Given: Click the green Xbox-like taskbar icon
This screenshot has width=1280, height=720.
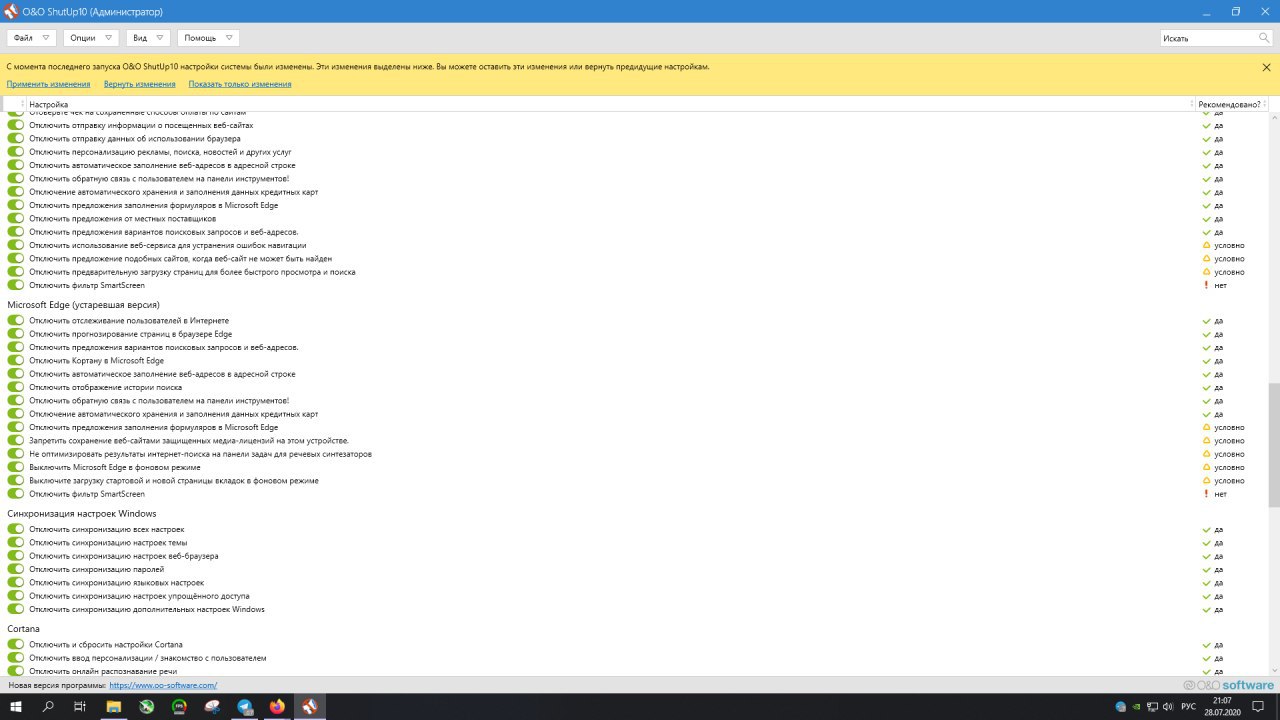Looking at the screenshot, I should (x=147, y=707).
